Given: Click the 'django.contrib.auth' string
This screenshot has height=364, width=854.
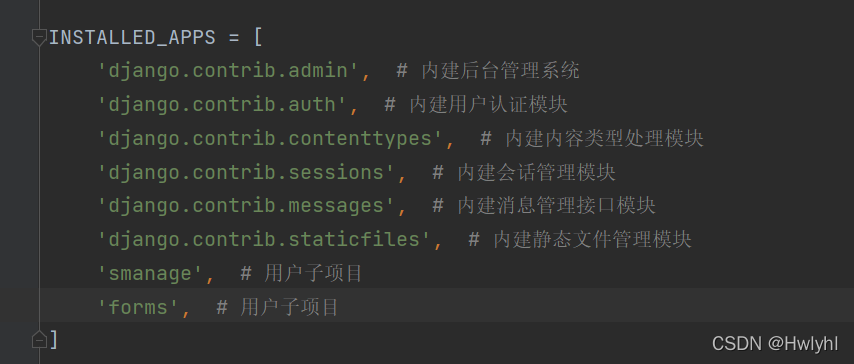Looking at the screenshot, I should pyautogui.click(x=223, y=105).
